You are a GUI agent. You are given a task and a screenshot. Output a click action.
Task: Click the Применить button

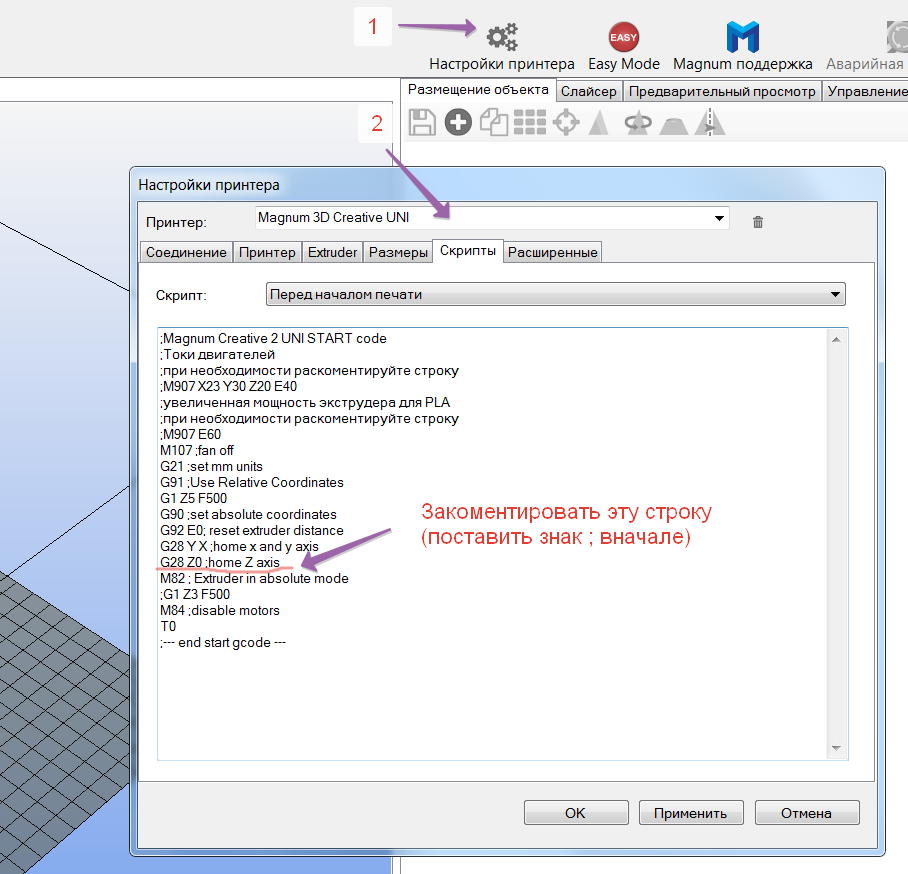[690, 813]
